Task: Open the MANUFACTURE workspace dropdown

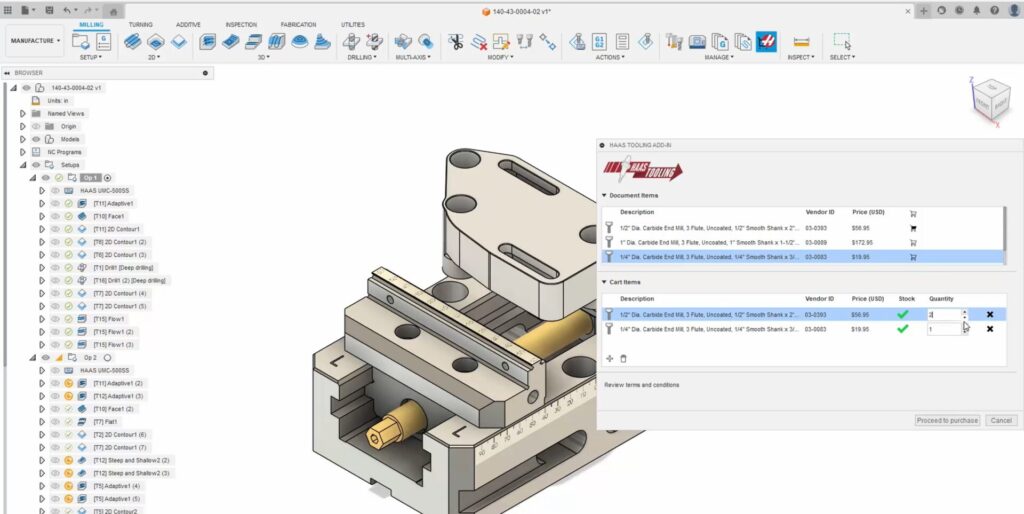Action: click(x=35, y=41)
